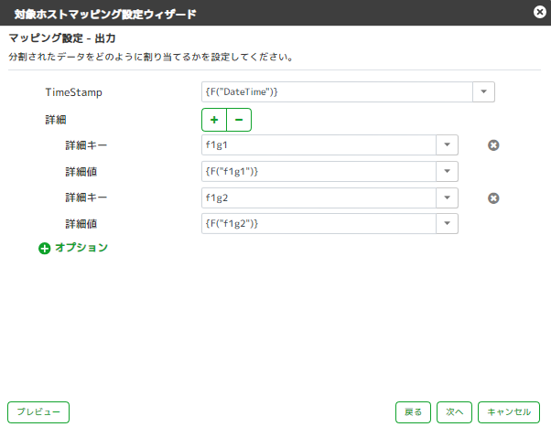This screenshot has height=427, width=551.
Task: Click the キャンセル cancel button
Action: pos(509,412)
